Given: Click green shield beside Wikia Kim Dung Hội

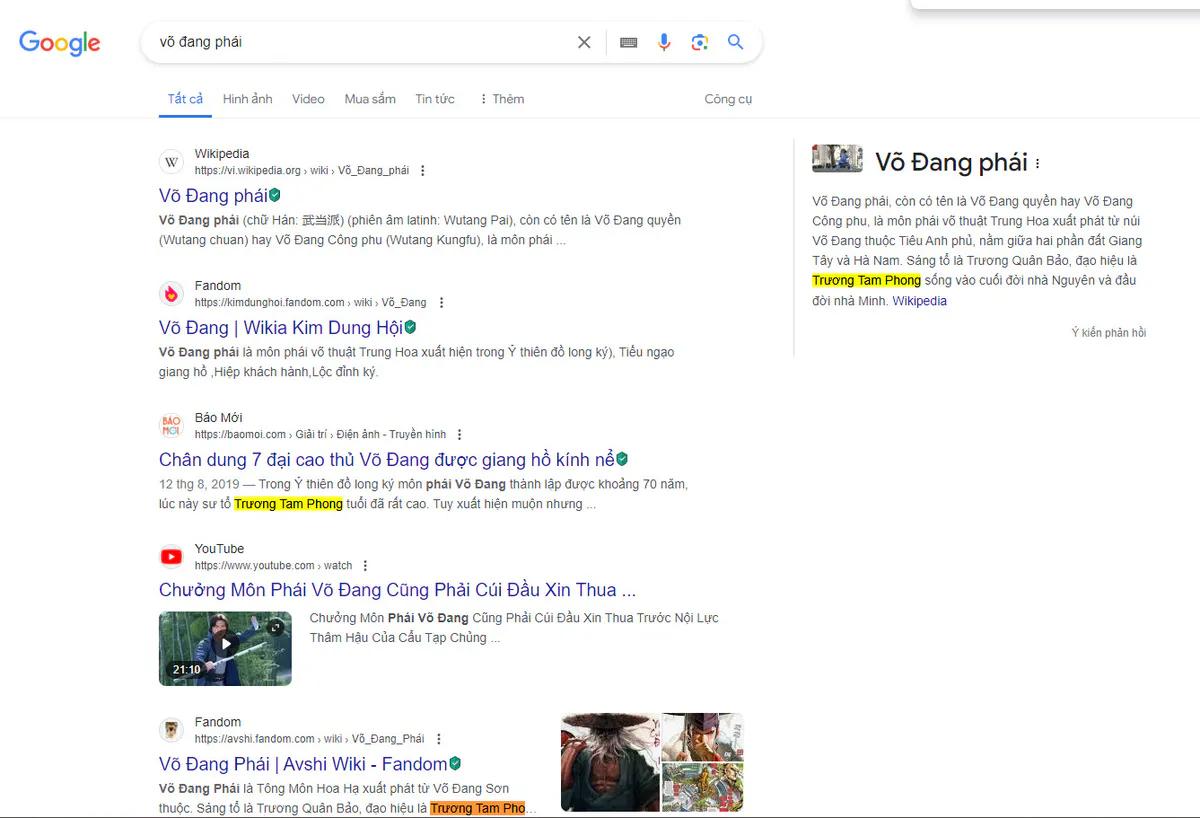Looking at the screenshot, I should (x=410, y=327).
